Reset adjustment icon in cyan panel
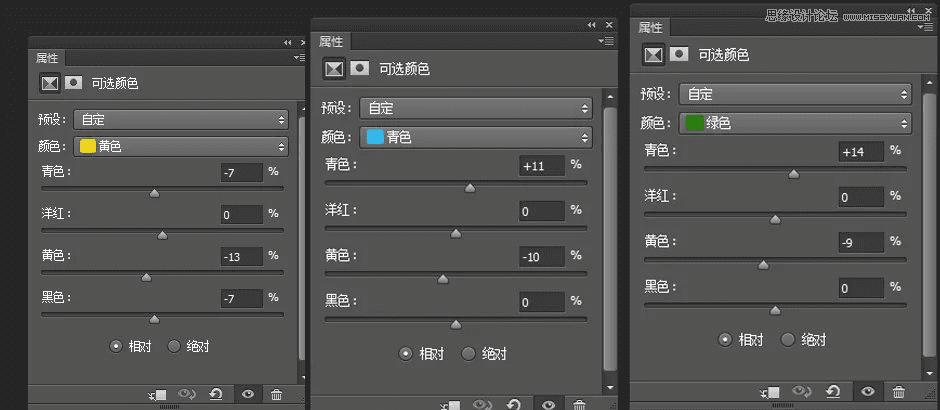 (513, 405)
